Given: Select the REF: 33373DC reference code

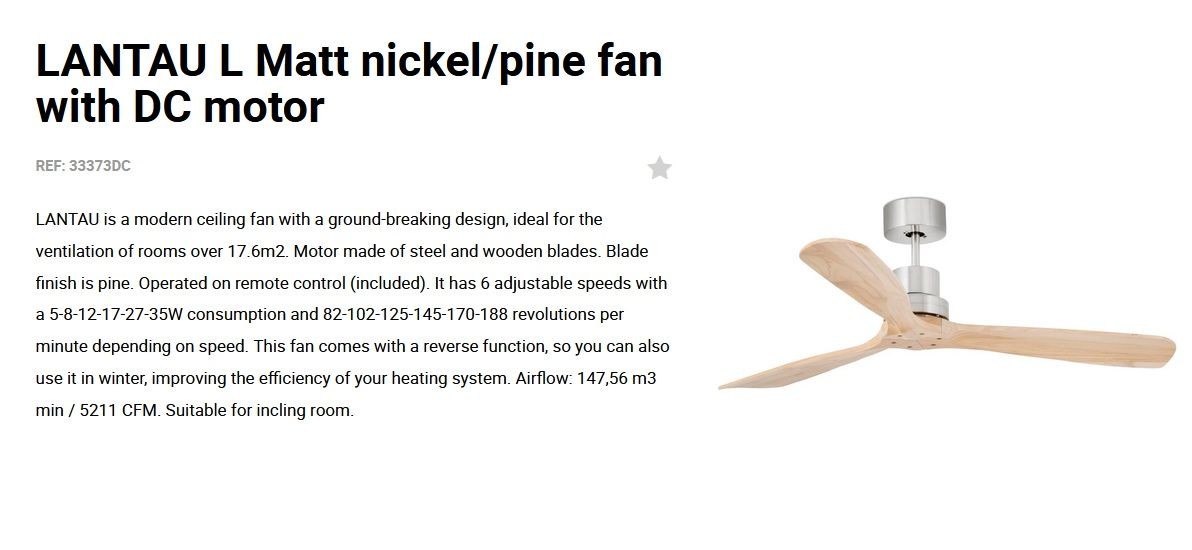Looking at the screenshot, I should coord(83,166).
